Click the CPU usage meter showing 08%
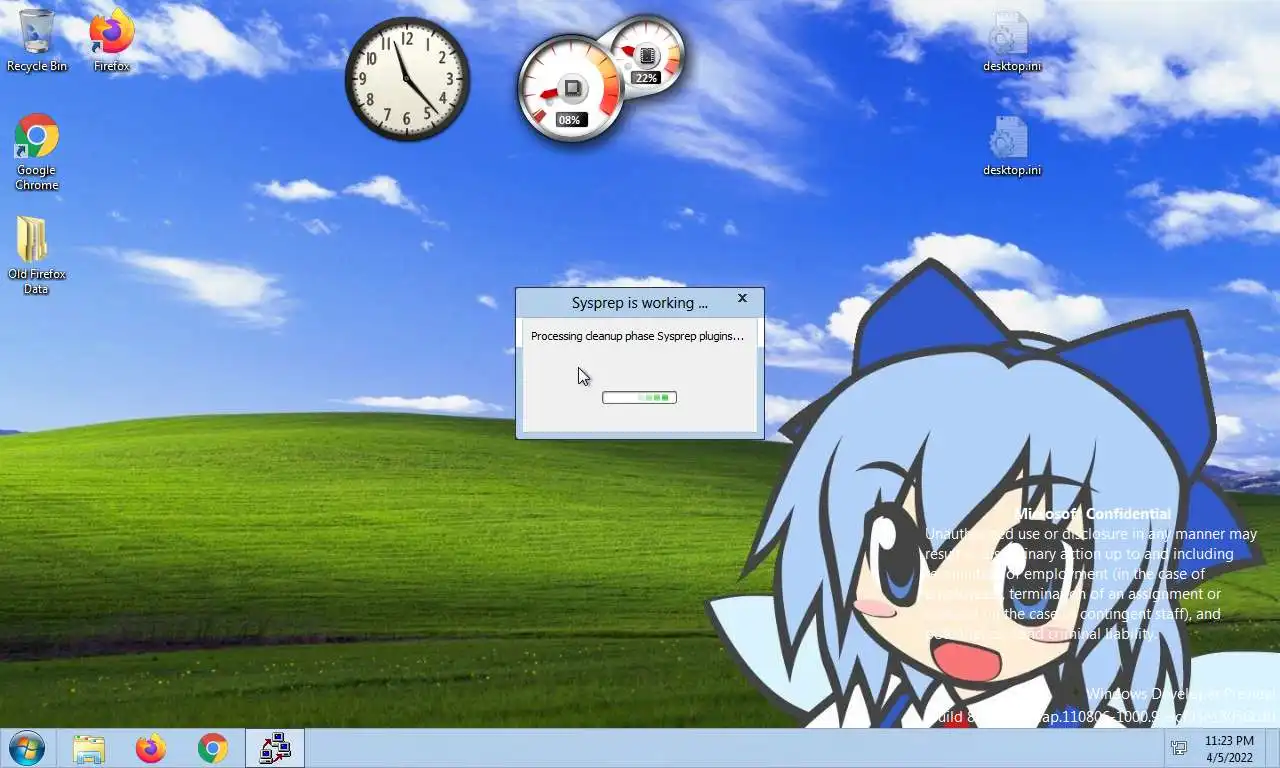1280x768 pixels. pos(570,89)
